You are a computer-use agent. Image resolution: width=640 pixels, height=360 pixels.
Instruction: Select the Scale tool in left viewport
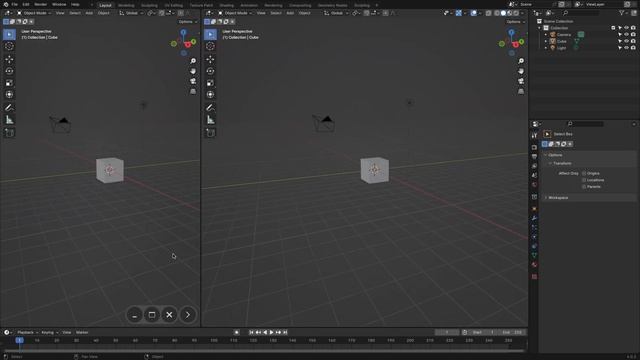pyautogui.click(x=9, y=83)
